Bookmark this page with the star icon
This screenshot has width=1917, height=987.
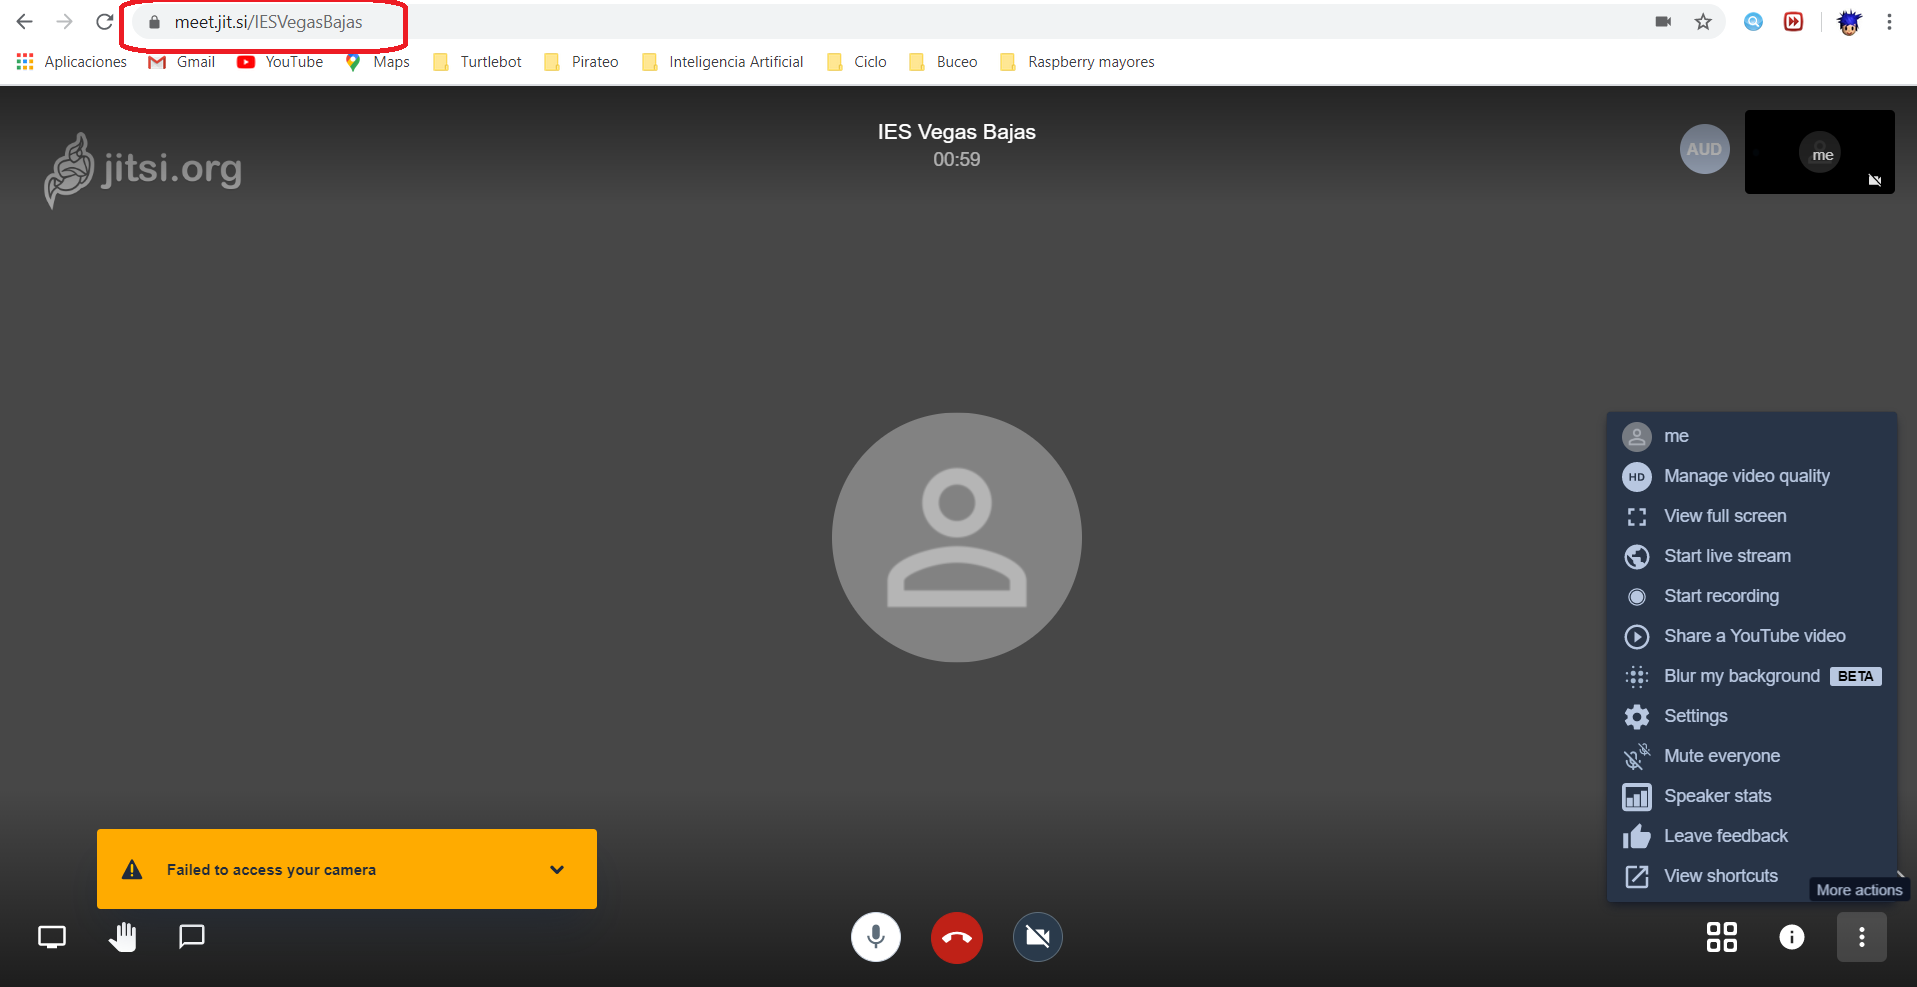[x=1703, y=22]
